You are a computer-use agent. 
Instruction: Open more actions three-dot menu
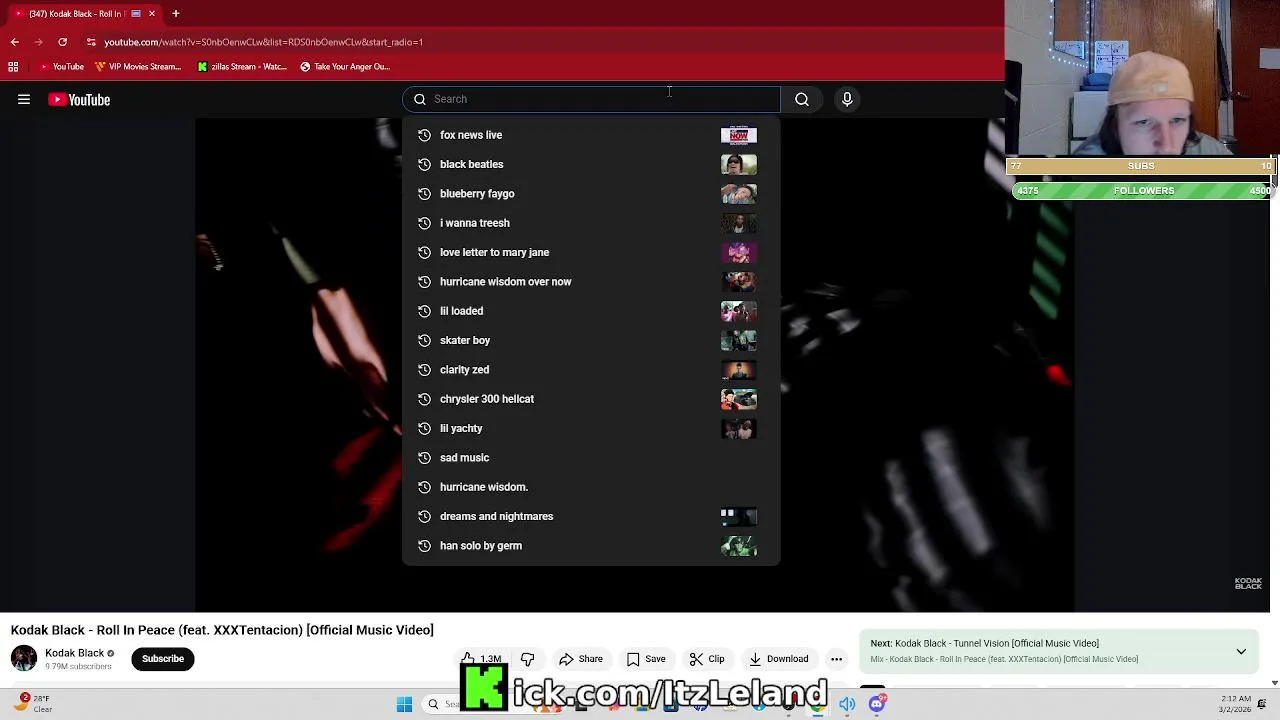pos(836,659)
